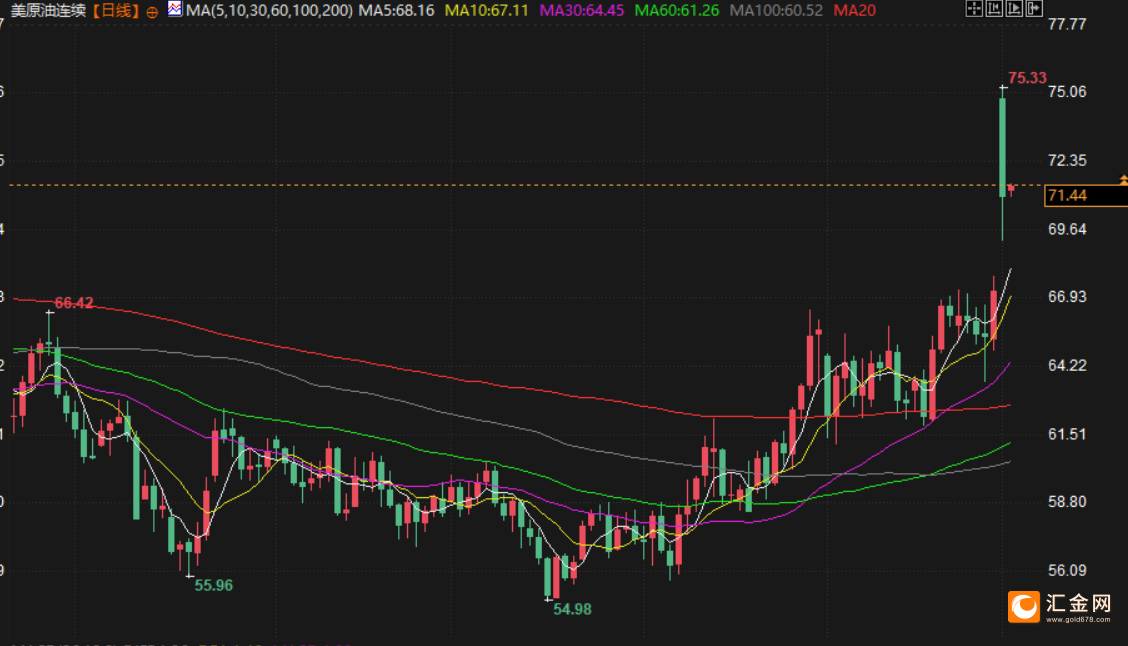Image resolution: width=1128 pixels, height=646 pixels.
Task: Click the 56.09 price axis label
Action: (x=1067, y=570)
